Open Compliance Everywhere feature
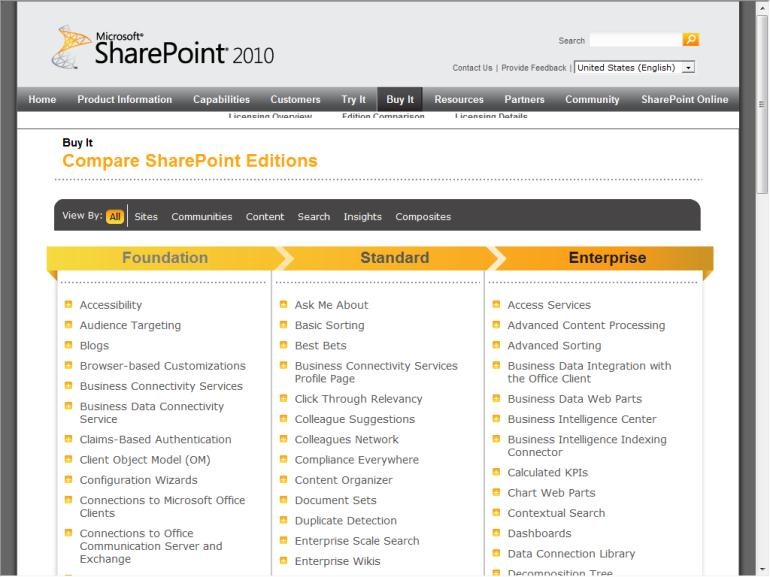 [357, 460]
